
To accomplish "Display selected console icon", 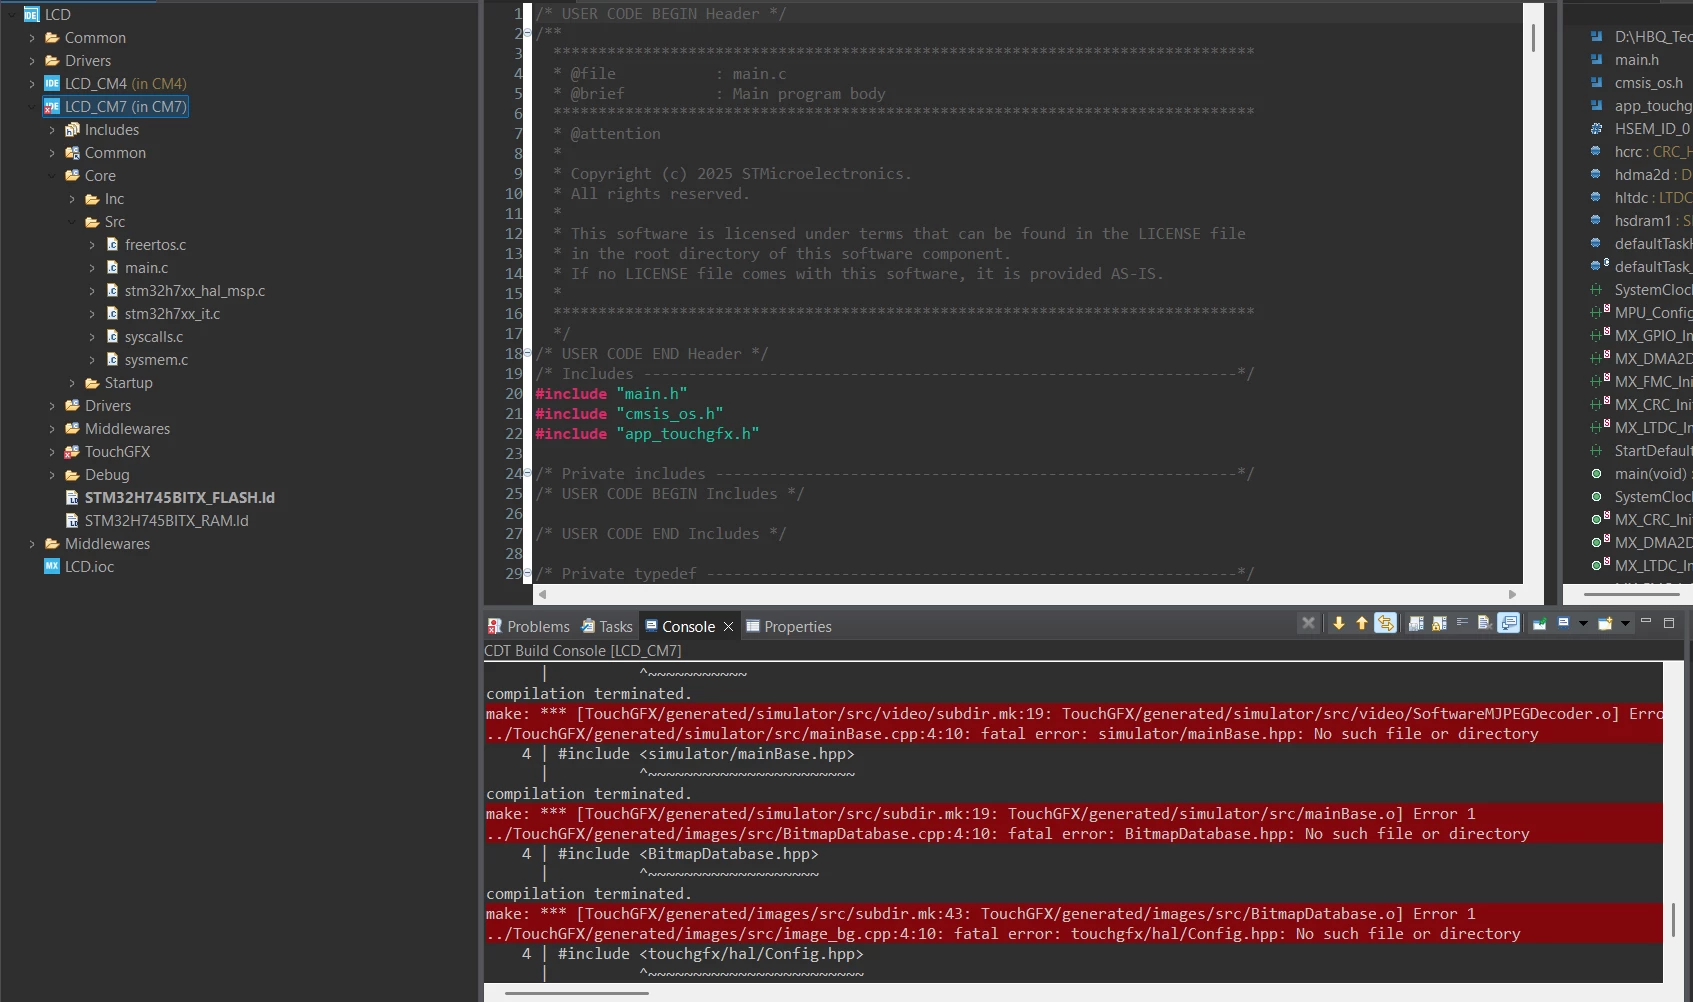I will (1564, 622).
